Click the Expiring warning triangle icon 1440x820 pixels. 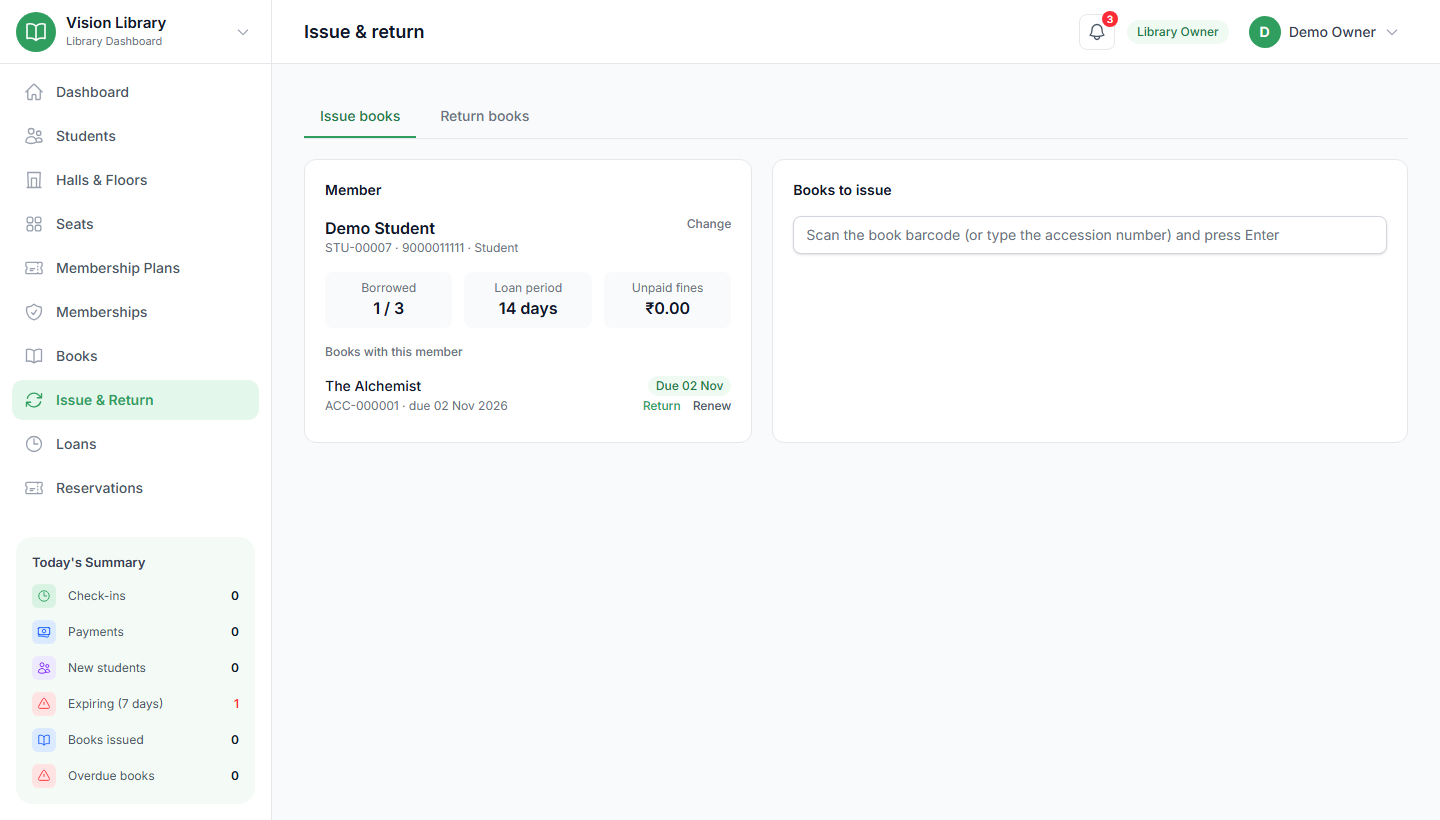pyautogui.click(x=44, y=704)
